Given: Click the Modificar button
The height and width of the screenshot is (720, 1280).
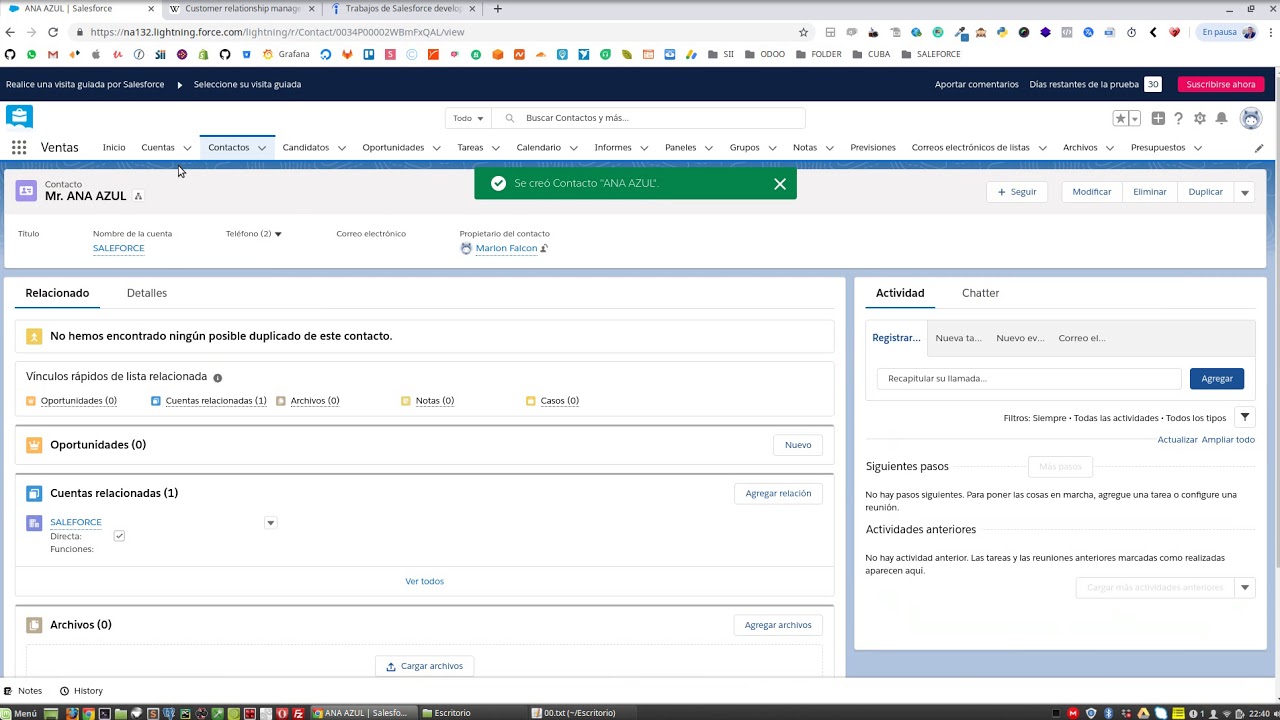Looking at the screenshot, I should [1092, 192].
